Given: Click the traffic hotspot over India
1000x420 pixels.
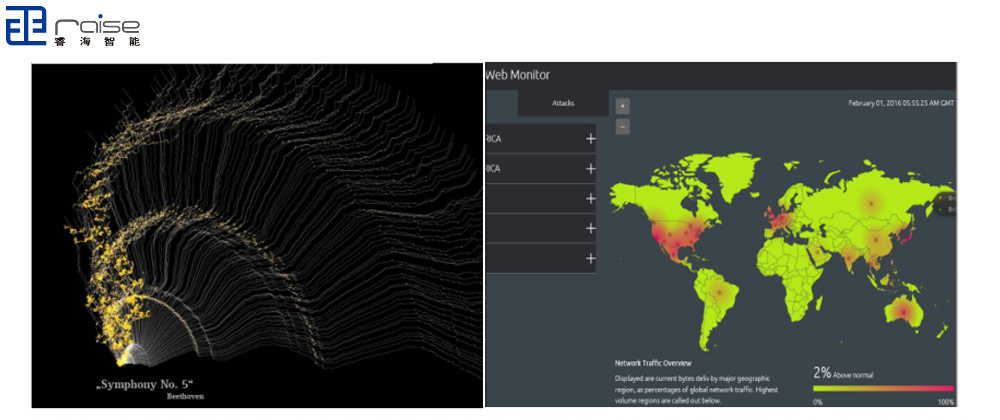Looking at the screenshot, I should pos(851,256).
